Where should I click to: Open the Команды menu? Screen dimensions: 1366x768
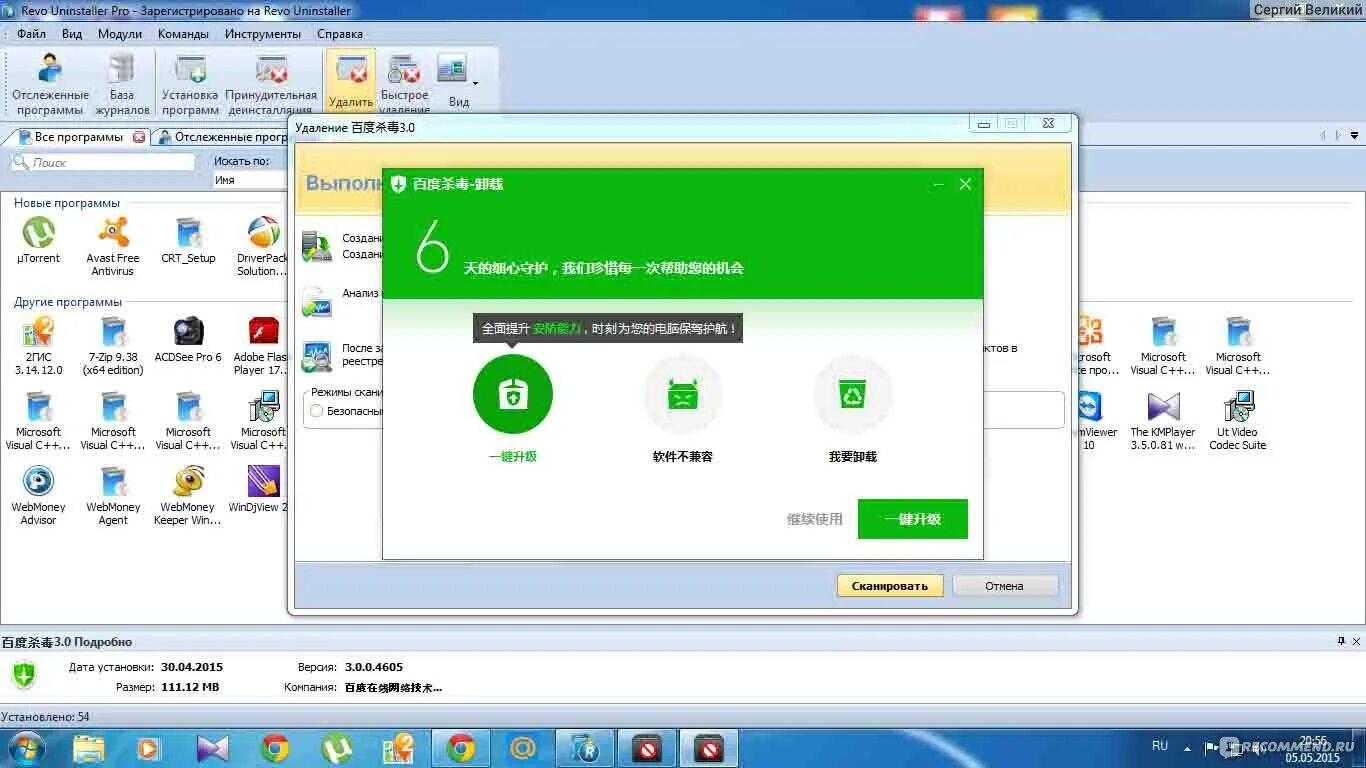(183, 33)
